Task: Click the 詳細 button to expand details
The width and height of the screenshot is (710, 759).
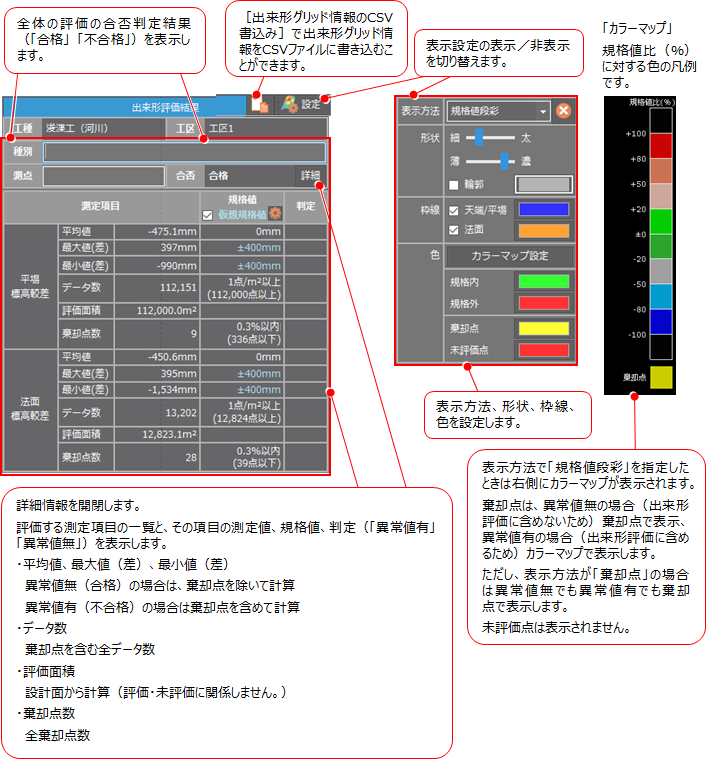Action: click(x=311, y=176)
